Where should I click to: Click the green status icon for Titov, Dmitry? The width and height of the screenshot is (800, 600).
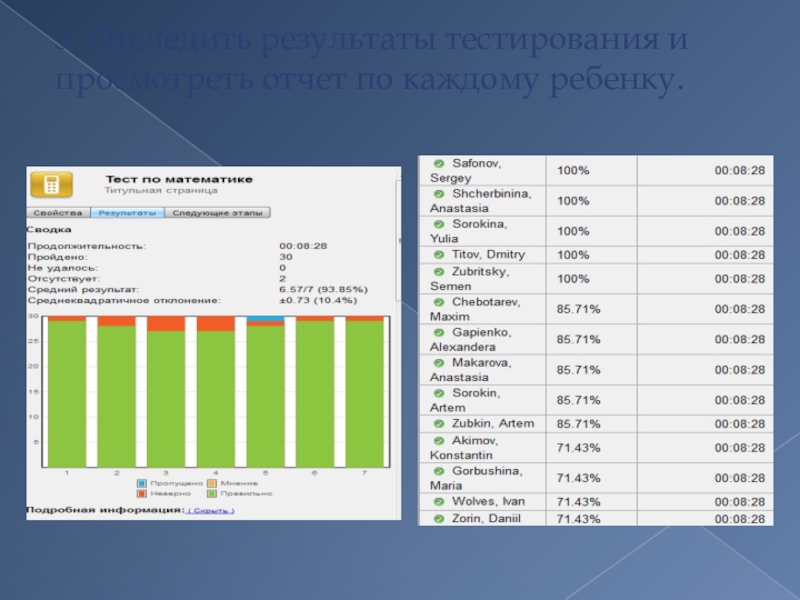pyautogui.click(x=439, y=255)
